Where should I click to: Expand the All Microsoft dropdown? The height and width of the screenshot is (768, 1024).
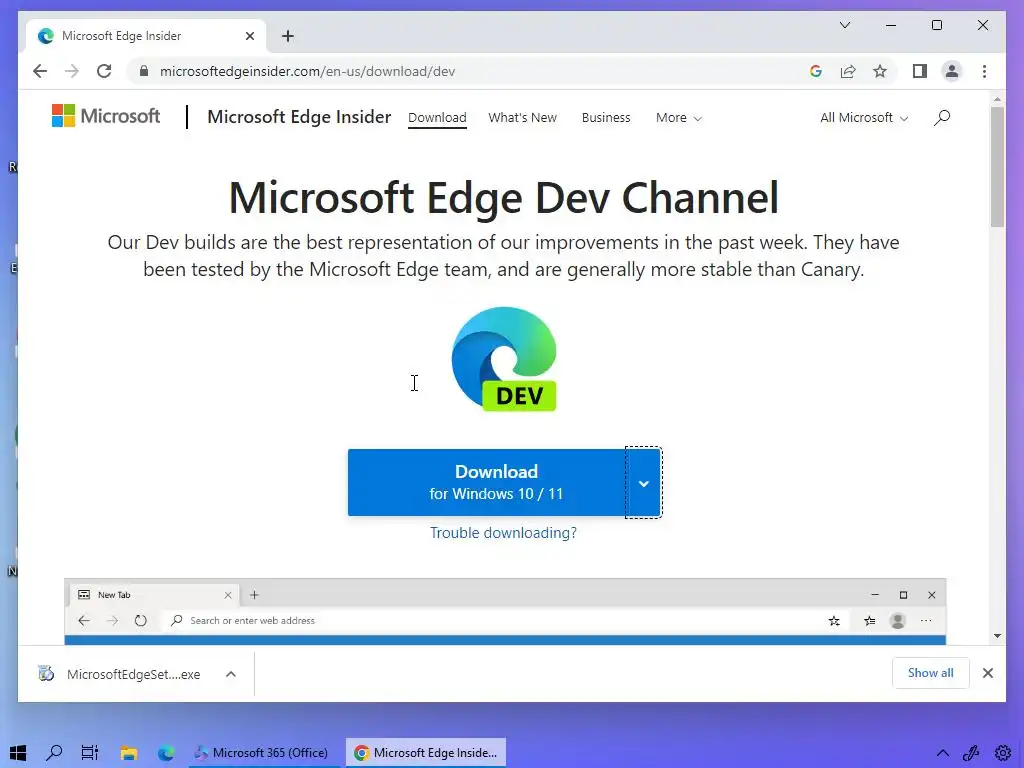(x=864, y=118)
